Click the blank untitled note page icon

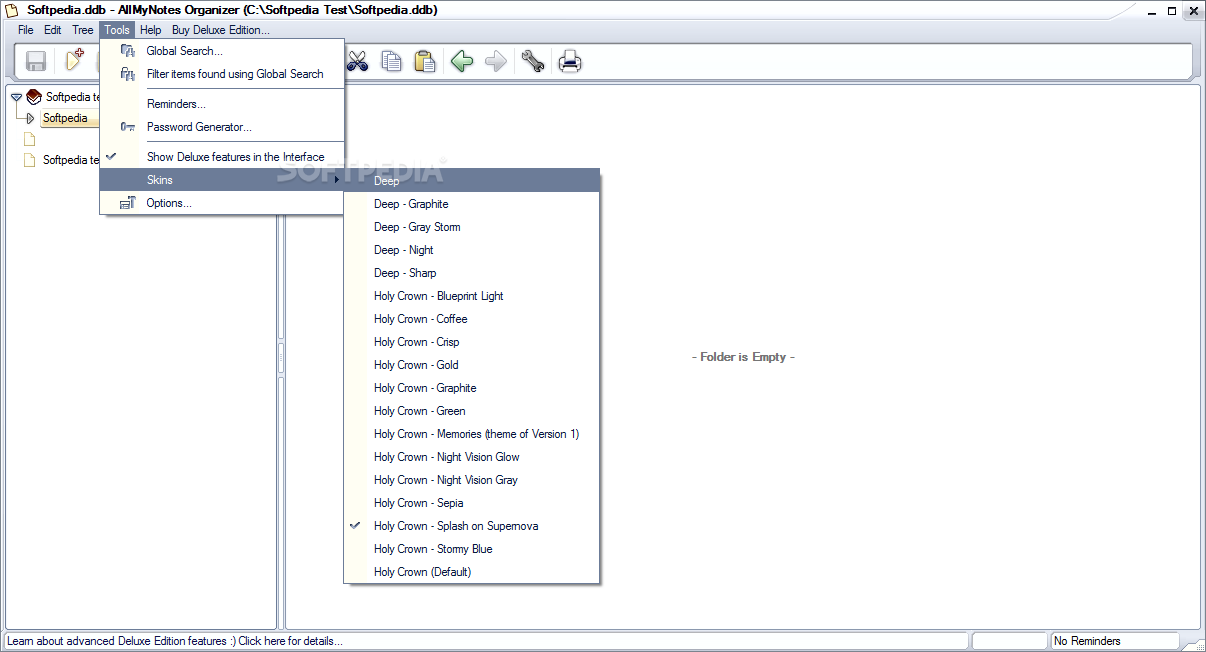[29, 139]
